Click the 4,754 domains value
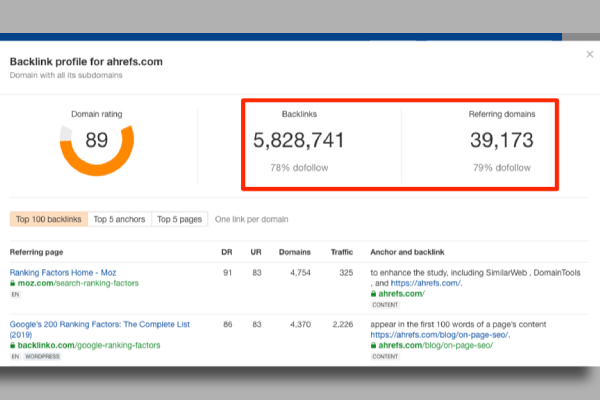This screenshot has height=400, width=600. click(x=300, y=273)
